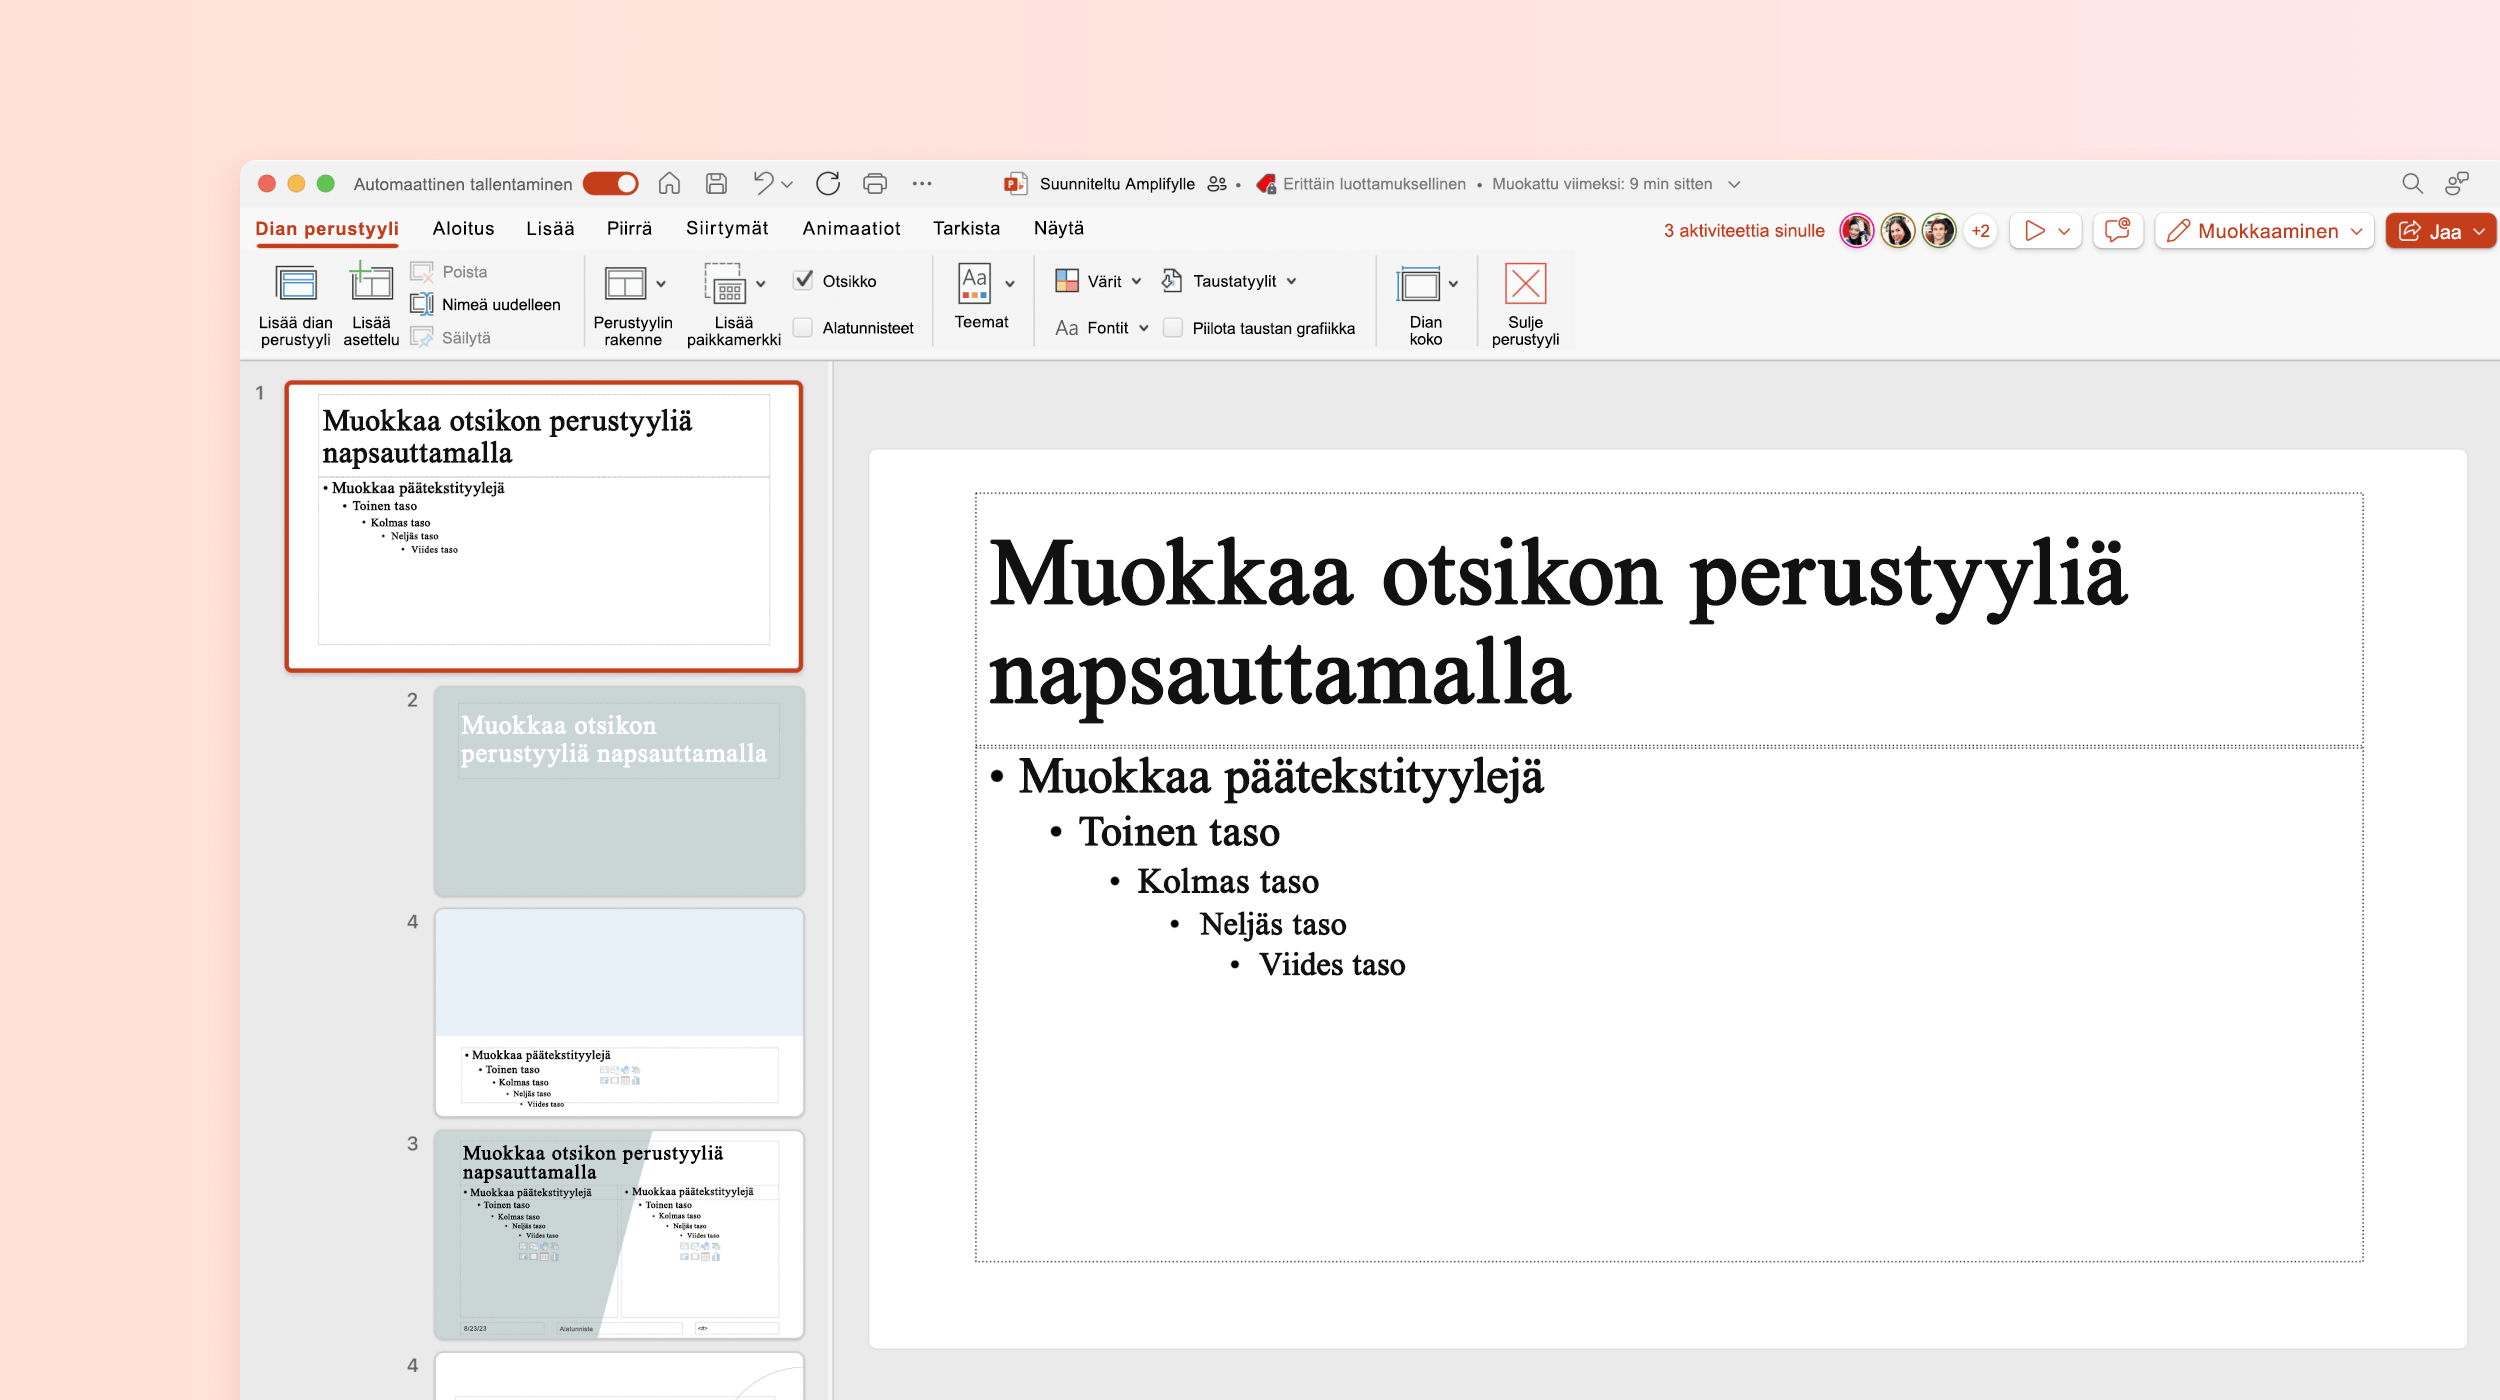The width and height of the screenshot is (2500, 1400).
Task: Click the shared people icon next to the title
Action: pyautogui.click(x=1217, y=184)
